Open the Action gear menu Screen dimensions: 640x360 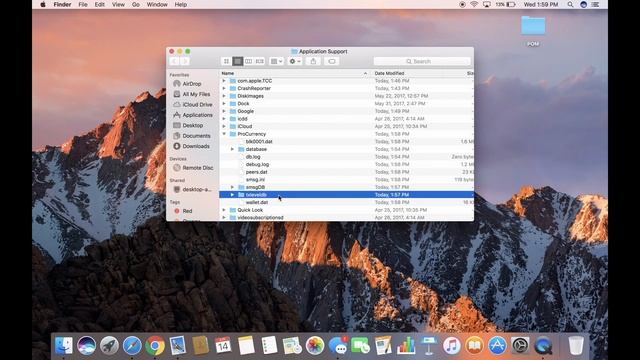[x=295, y=61]
